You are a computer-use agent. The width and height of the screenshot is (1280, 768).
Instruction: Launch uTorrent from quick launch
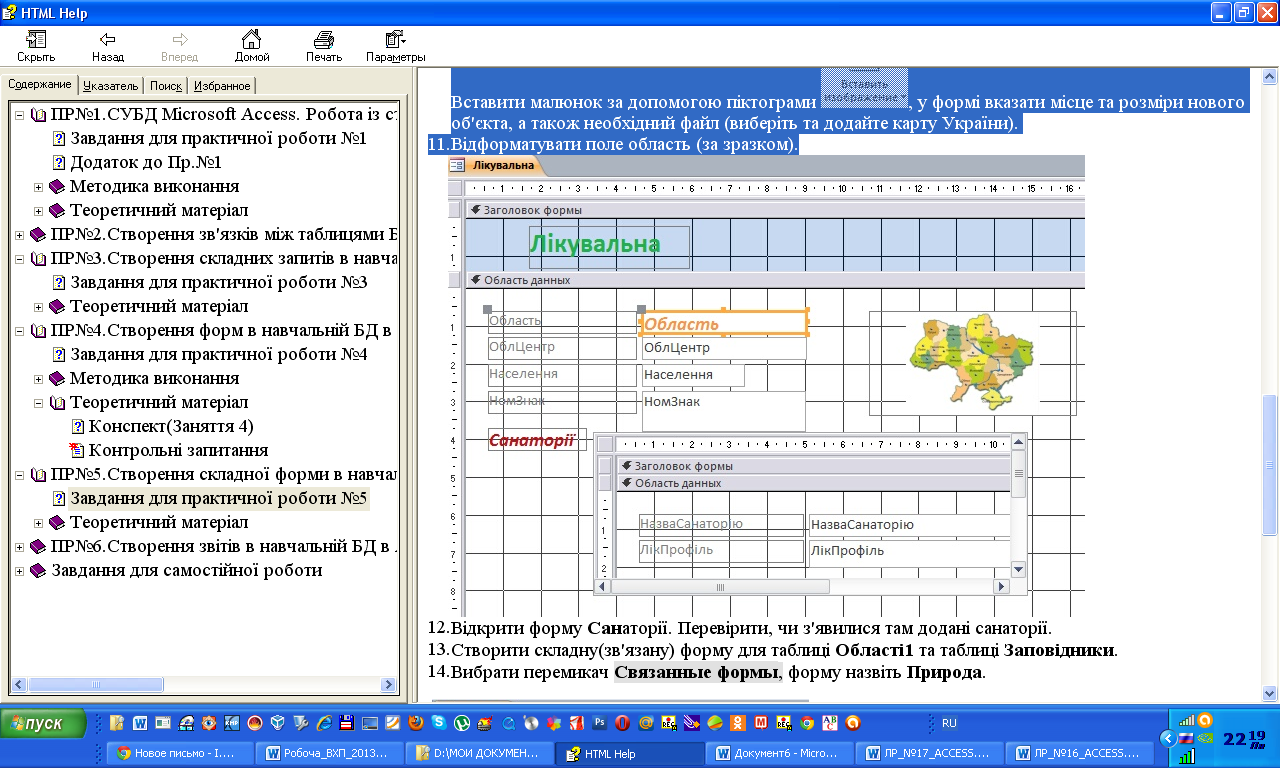pos(462,723)
